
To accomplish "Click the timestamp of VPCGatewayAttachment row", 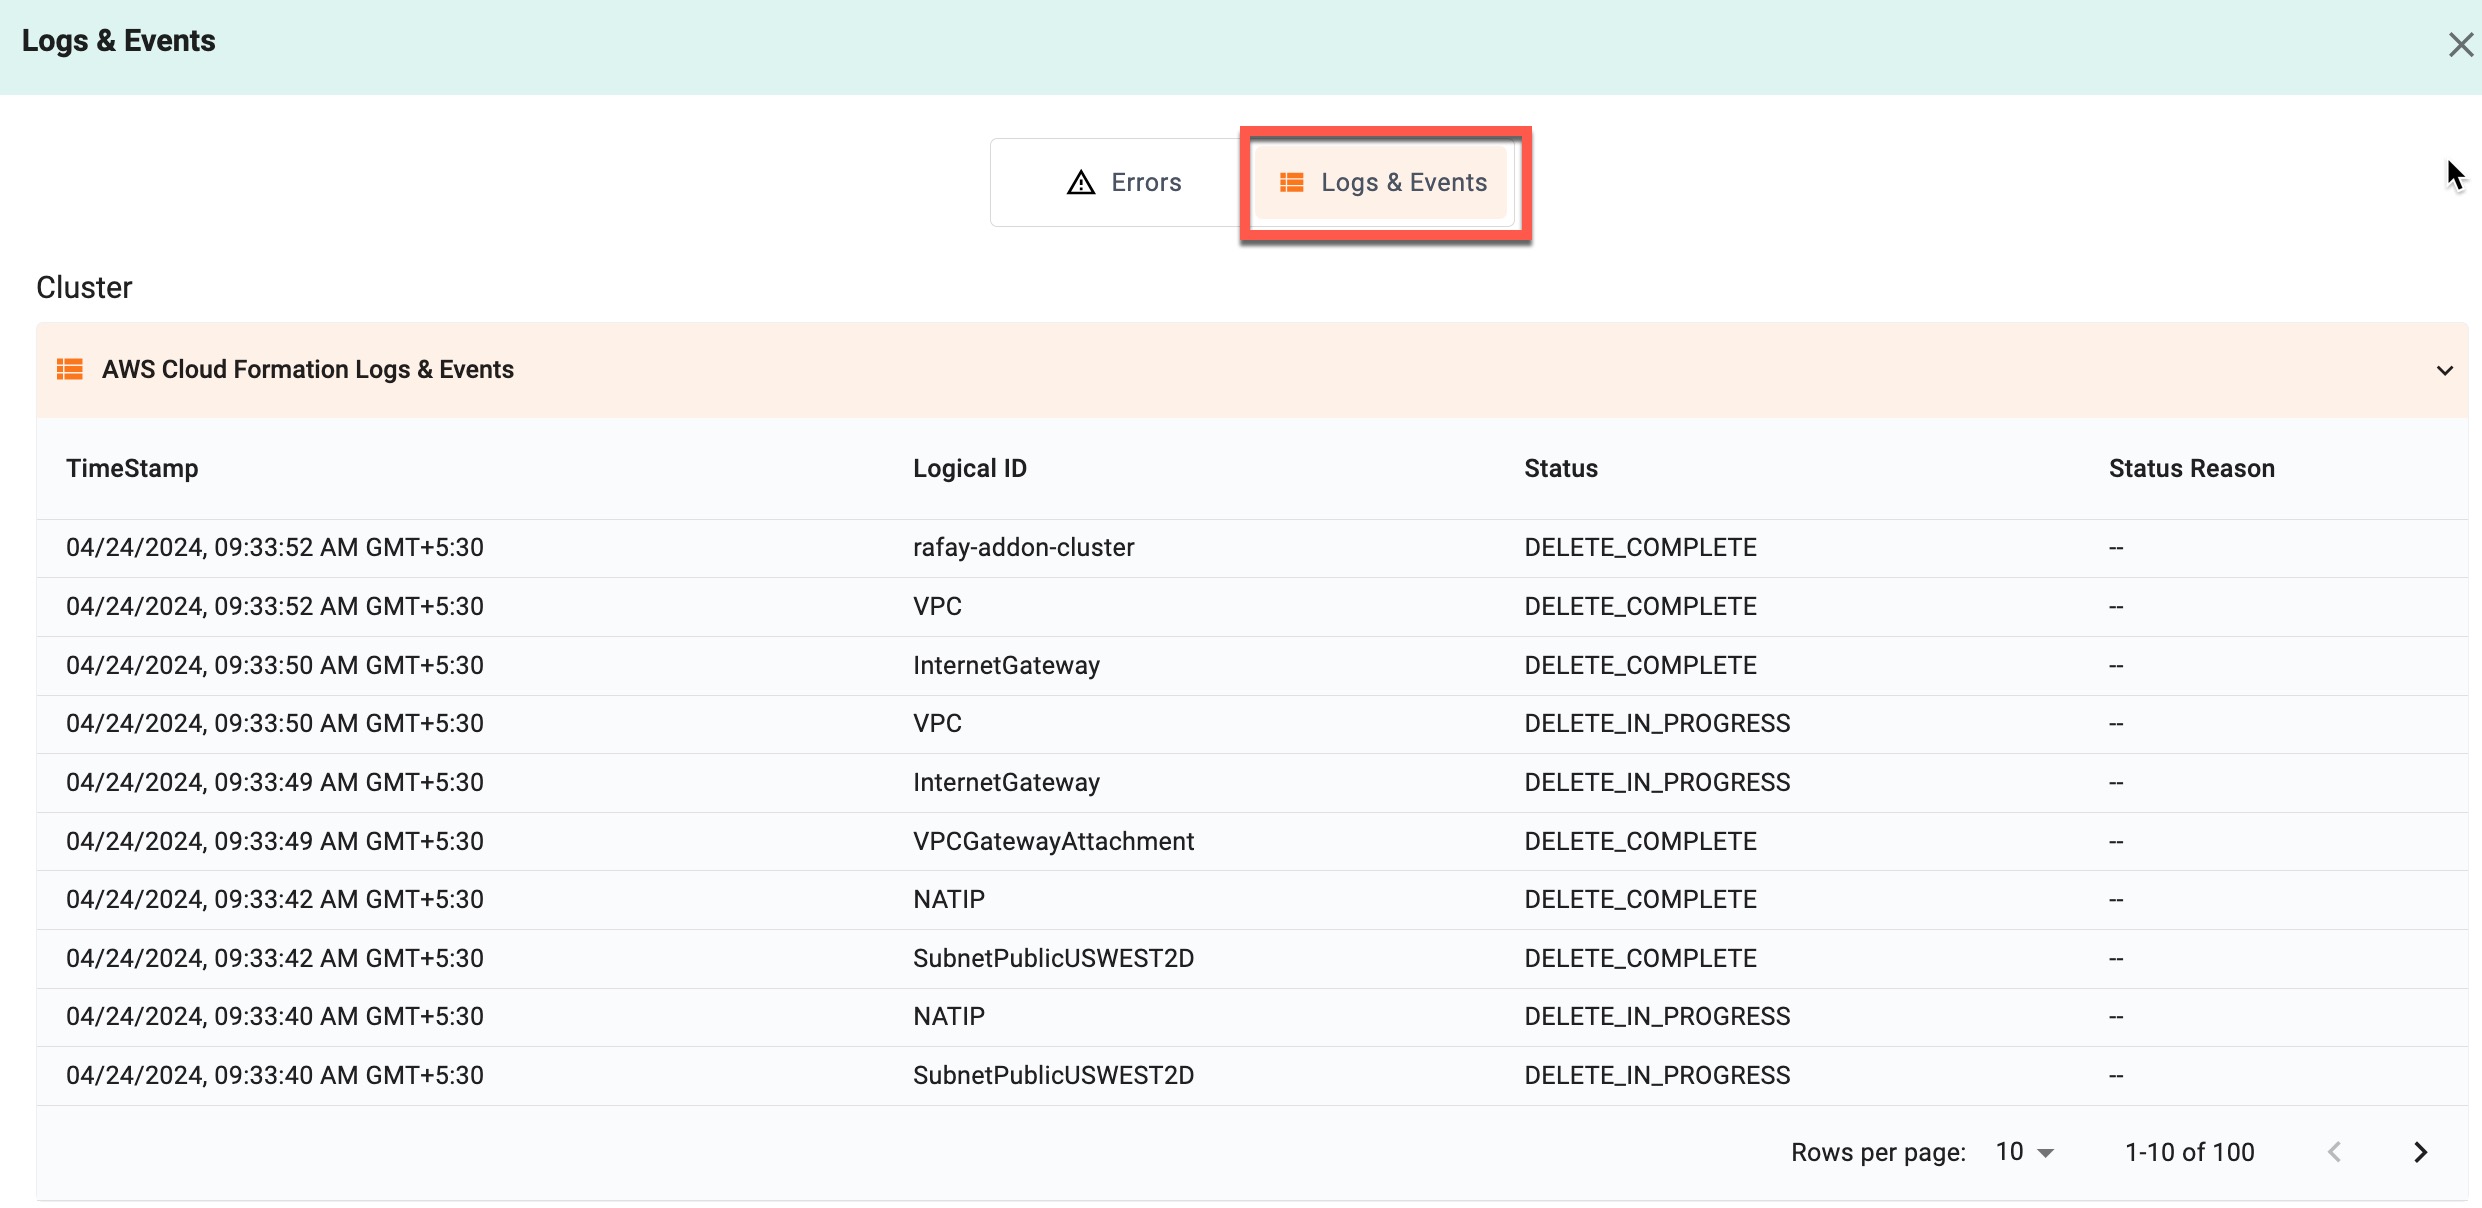I will point(275,841).
